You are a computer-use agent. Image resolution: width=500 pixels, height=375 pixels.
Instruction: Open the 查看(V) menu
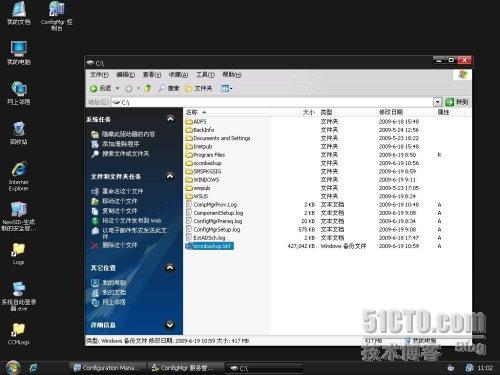point(152,75)
